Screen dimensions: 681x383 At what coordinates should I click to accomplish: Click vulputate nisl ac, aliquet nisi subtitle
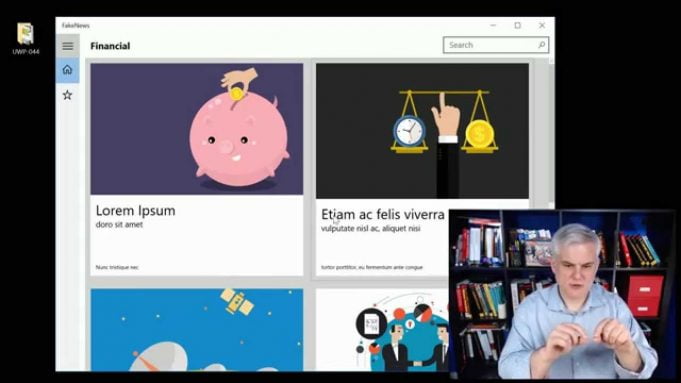coord(370,228)
